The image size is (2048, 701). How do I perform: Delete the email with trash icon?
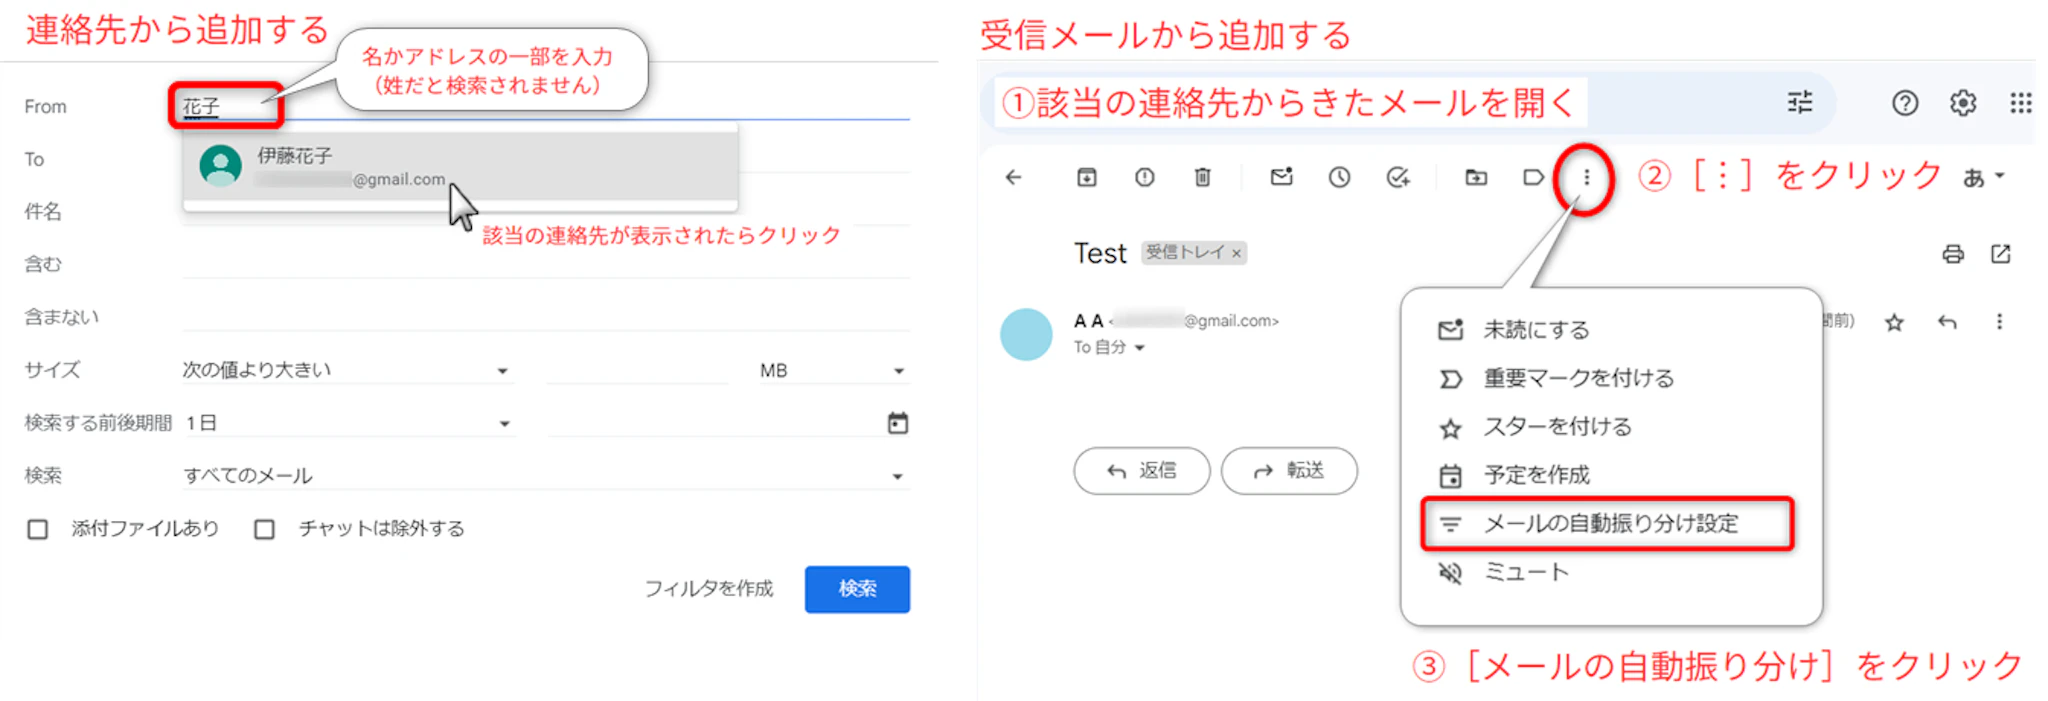tap(1203, 178)
